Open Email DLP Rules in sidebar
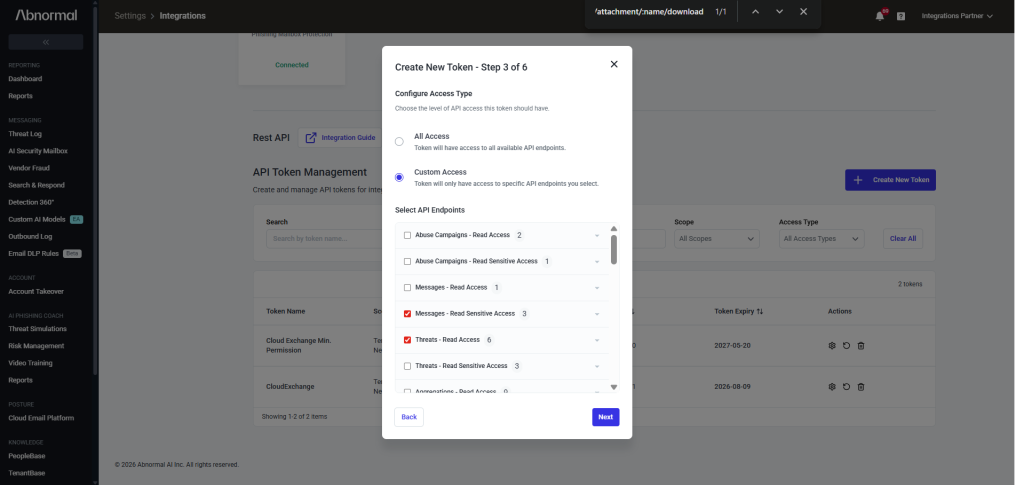The image size is (1024, 485). 33,253
